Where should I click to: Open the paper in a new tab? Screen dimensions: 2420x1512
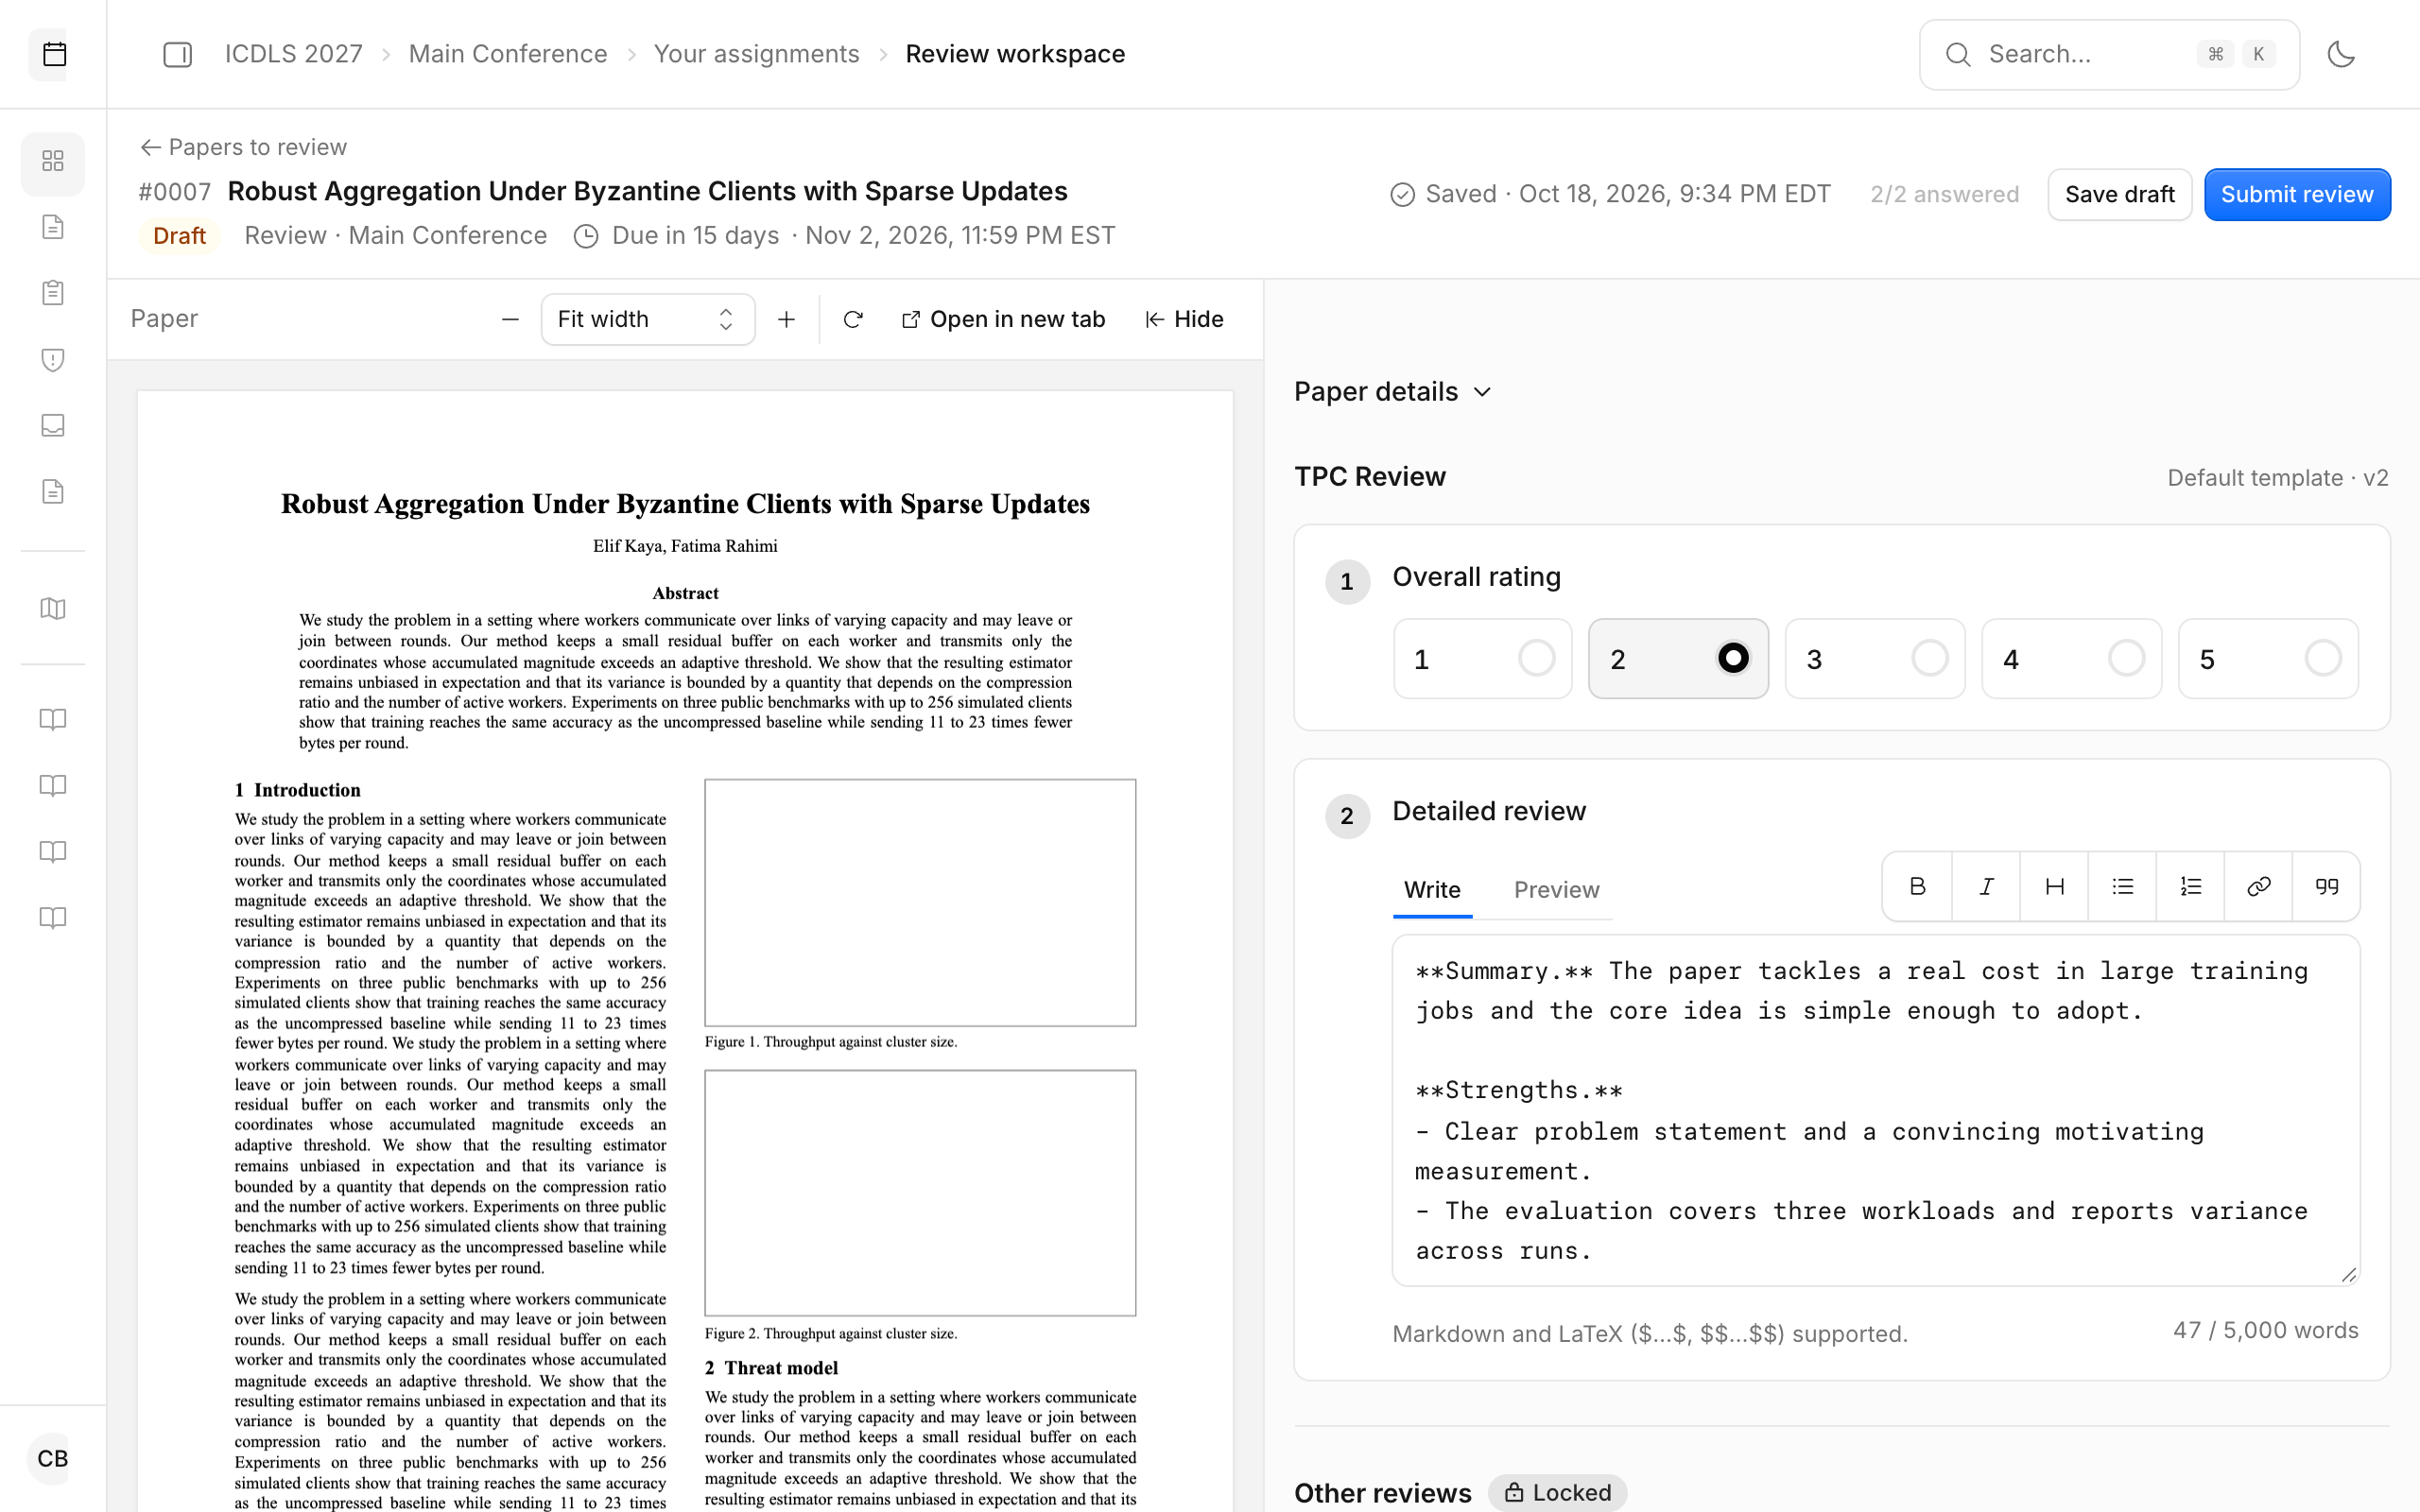(1003, 319)
